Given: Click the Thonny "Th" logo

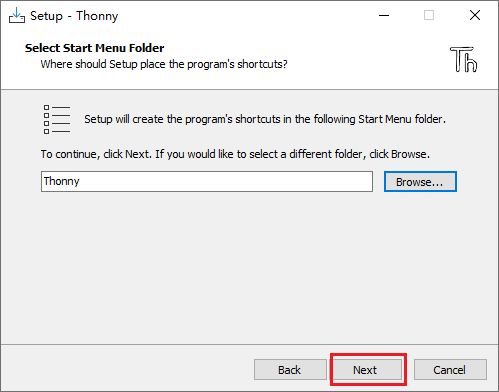Looking at the screenshot, I should [x=464, y=59].
